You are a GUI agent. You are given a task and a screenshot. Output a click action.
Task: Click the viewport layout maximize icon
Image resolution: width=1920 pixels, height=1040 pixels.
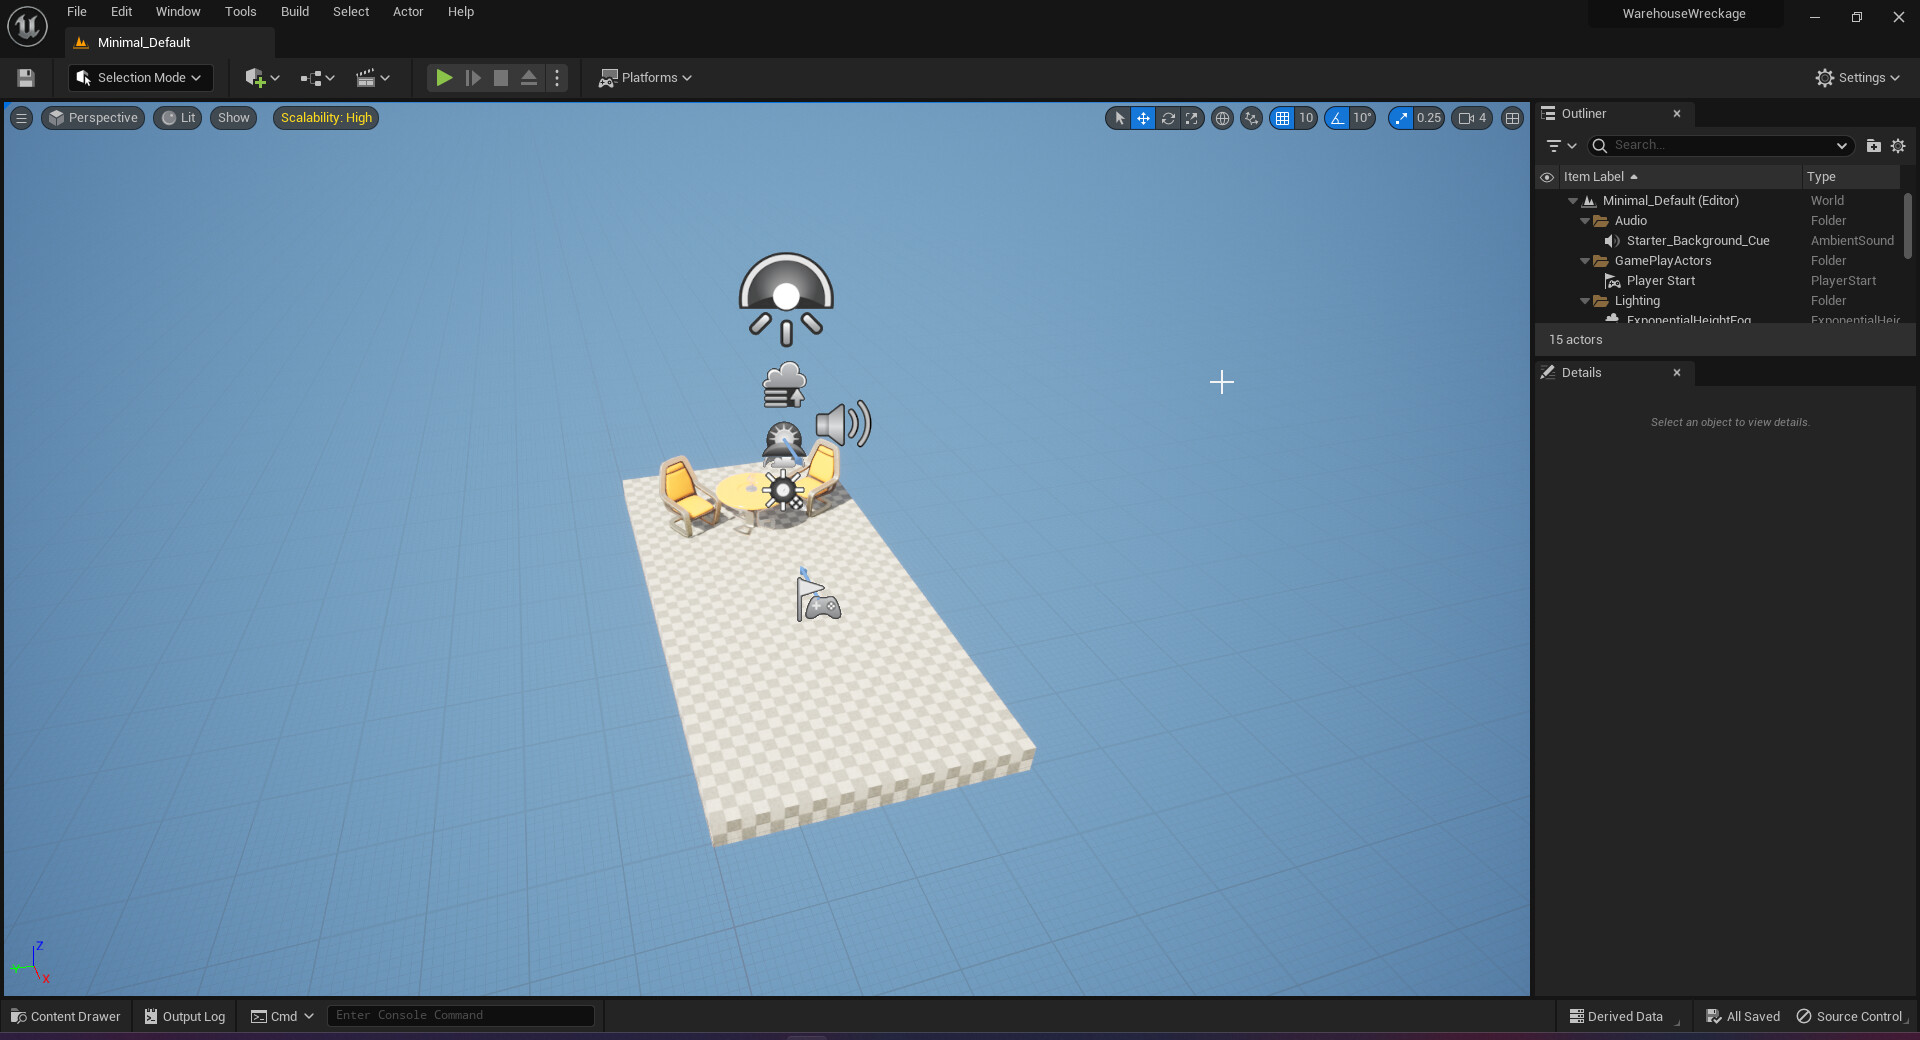click(x=1512, y=118)
